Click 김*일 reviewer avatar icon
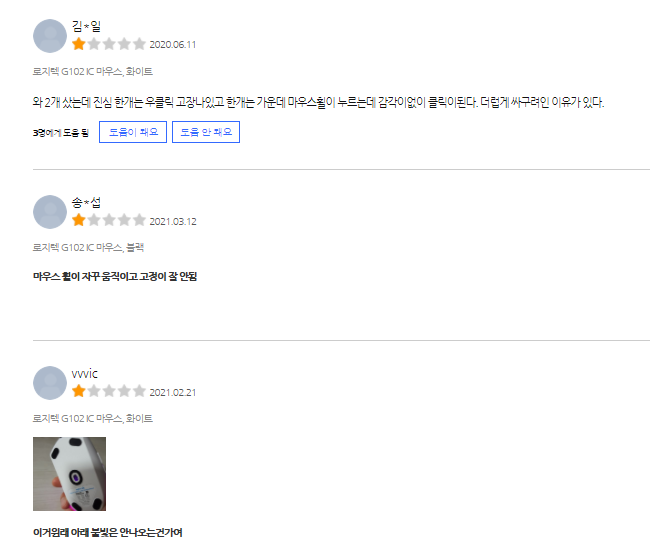Viewport: 650px width, 555px height. click(x=50, y=36)
